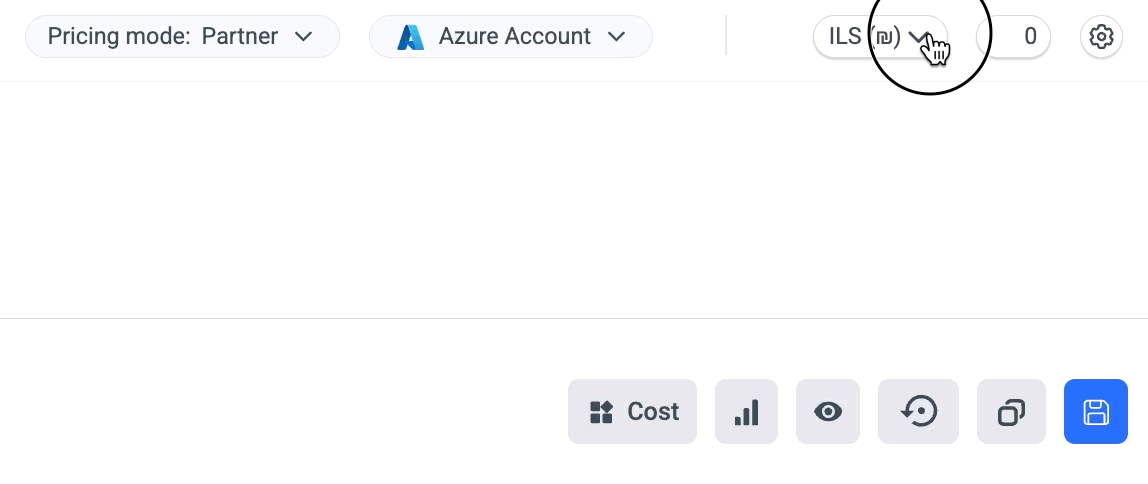1148x484 pixels.
Task: Click the counter pill showing 0
Action: [x=1013, y=37]
